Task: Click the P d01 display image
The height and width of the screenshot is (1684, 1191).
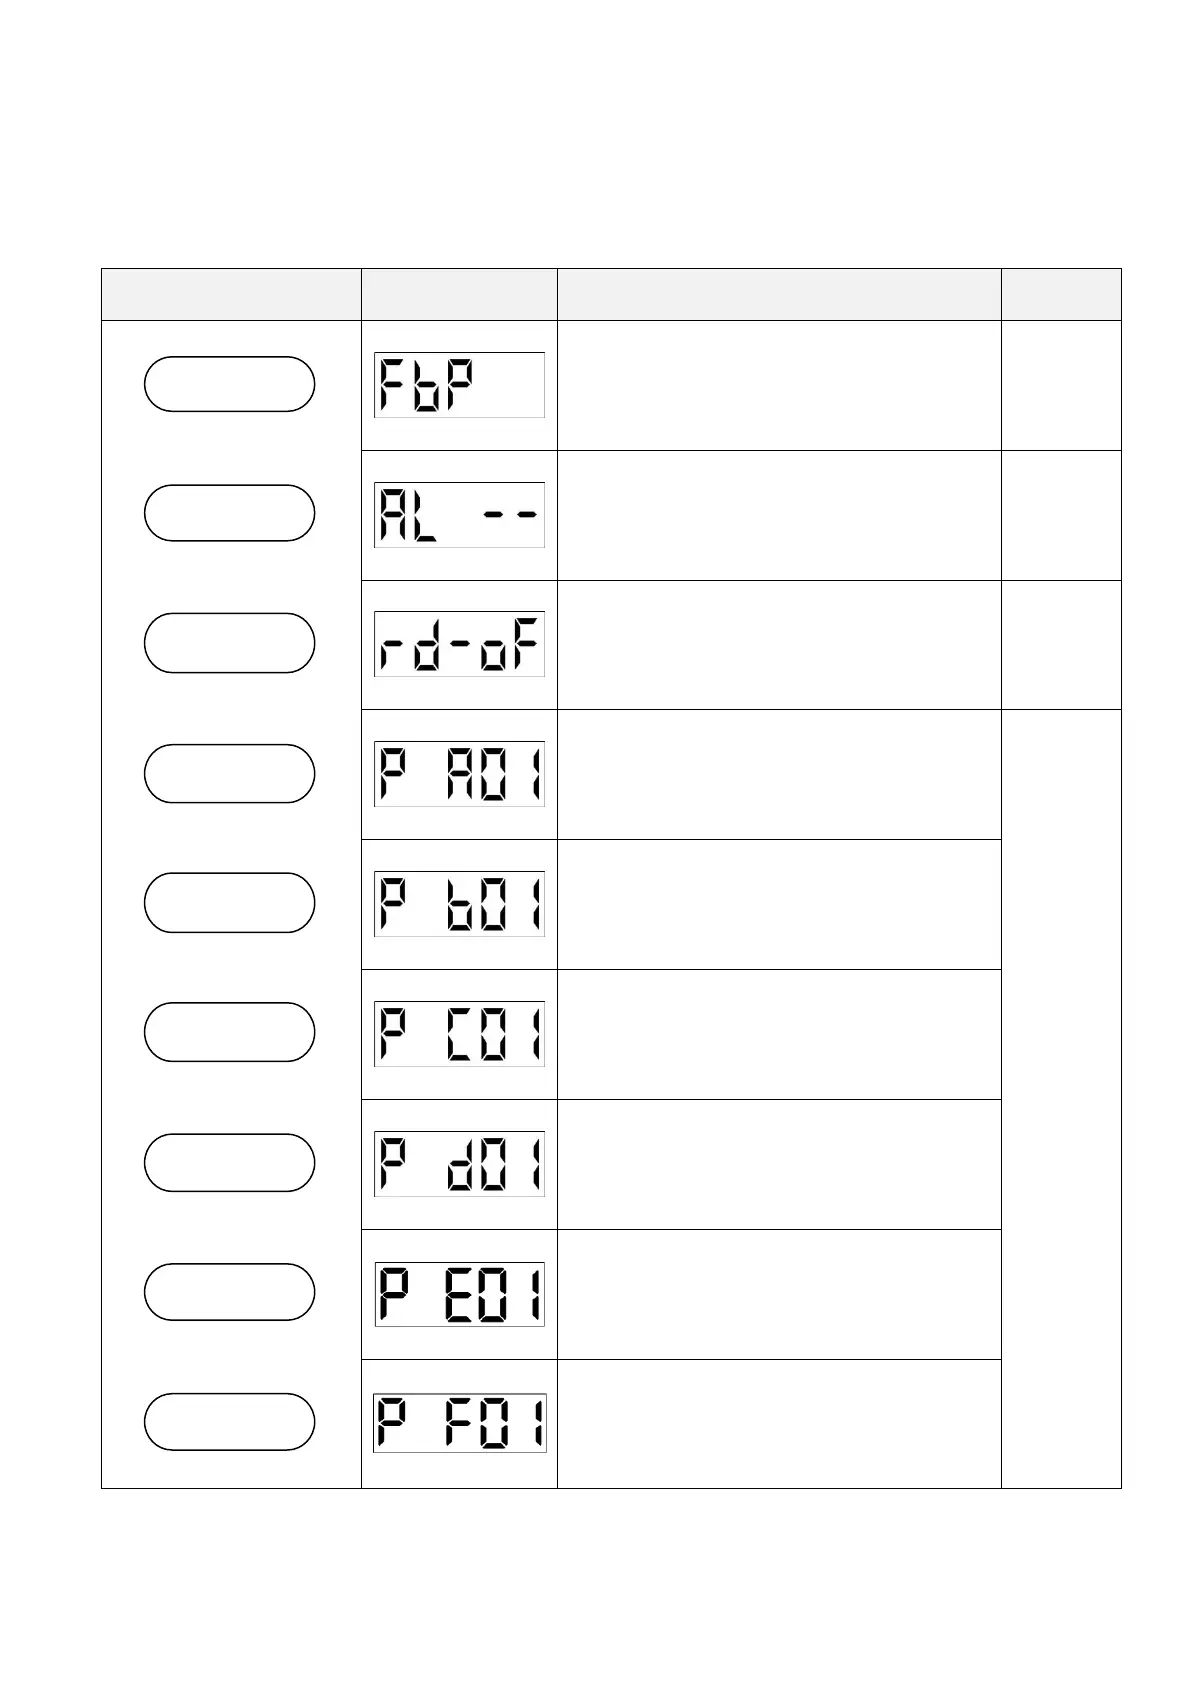Action: click(x=459, y=1164)
